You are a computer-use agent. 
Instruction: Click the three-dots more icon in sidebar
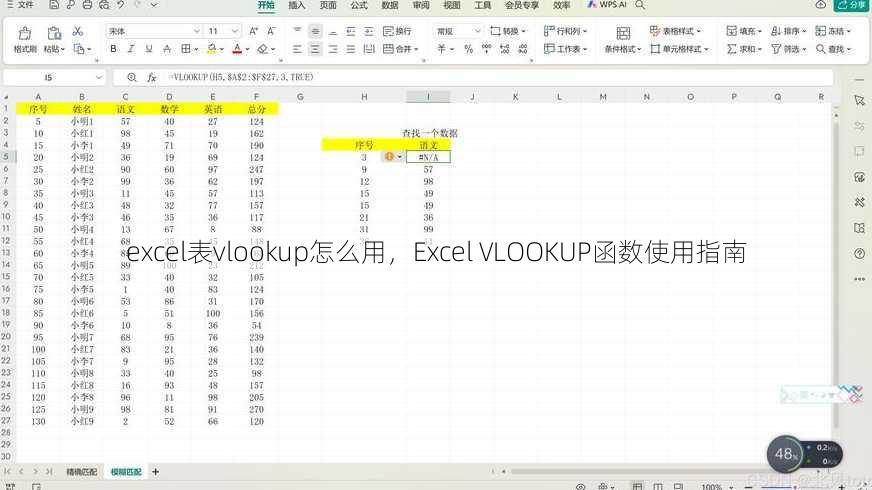tap(859, 279)
